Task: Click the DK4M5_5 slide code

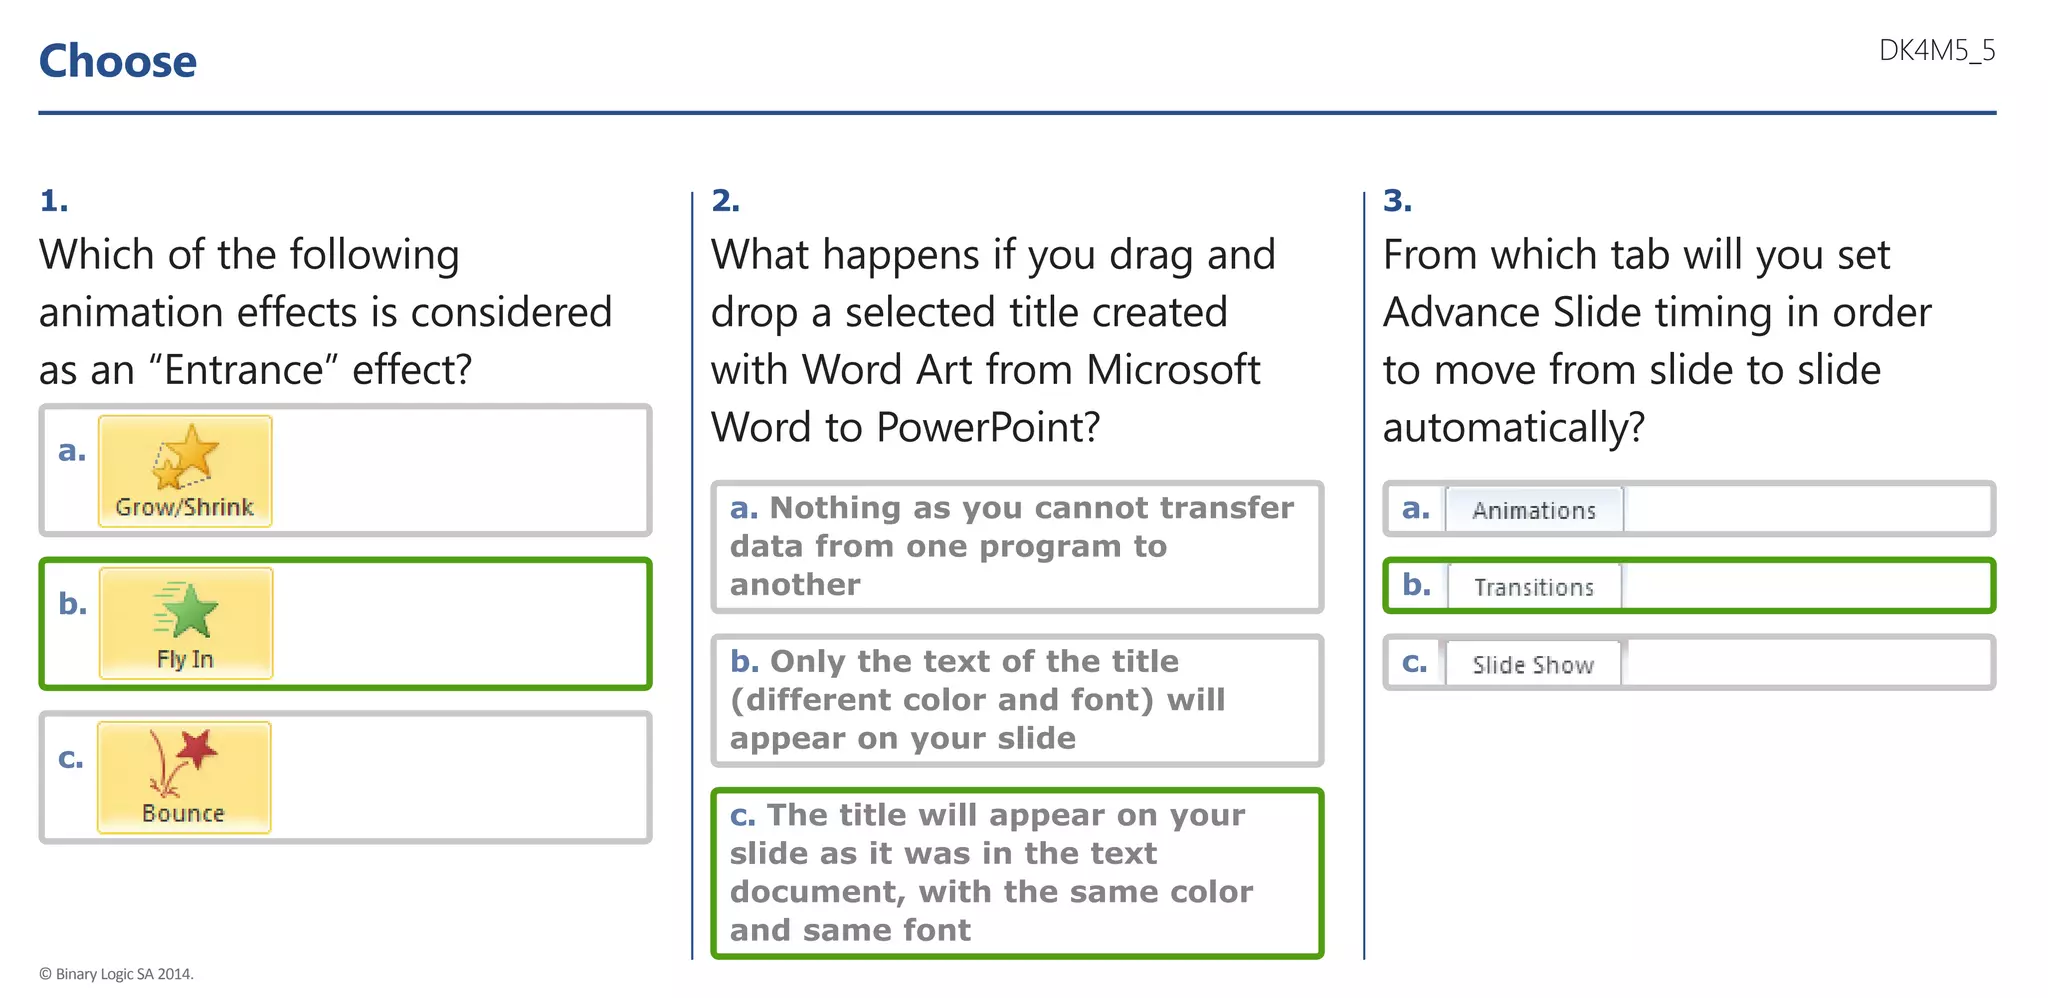Action: coord(1936,50)
